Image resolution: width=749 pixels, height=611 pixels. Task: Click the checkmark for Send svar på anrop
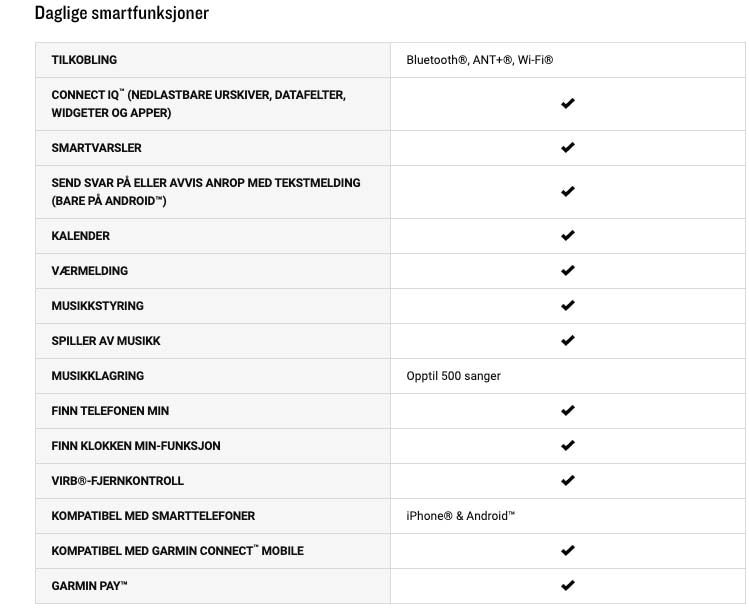(567, 192)
